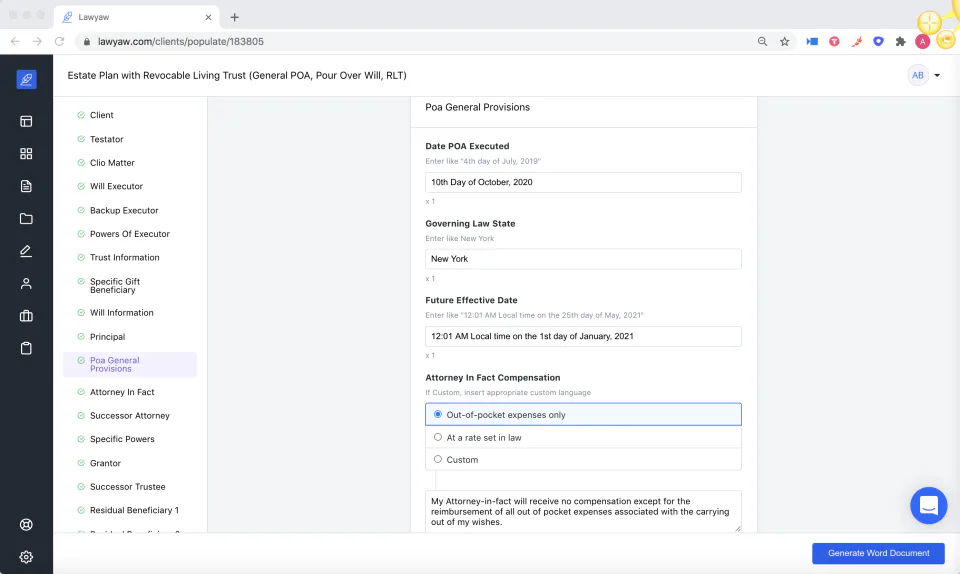Open the settings gear icon in sidebar
The width and height of the screenshot is (960, 574).
(x=26, y=557)
